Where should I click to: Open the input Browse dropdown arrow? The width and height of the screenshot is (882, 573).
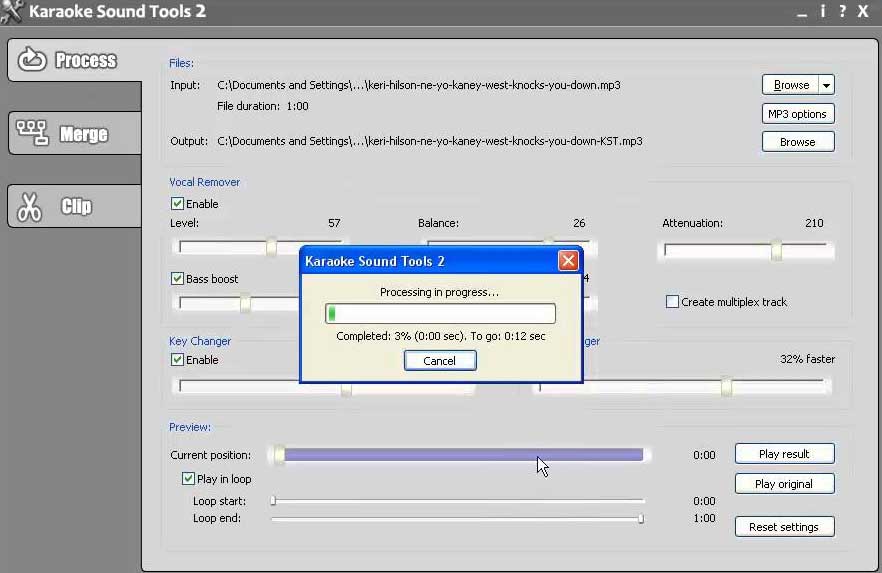click(826, 85)
